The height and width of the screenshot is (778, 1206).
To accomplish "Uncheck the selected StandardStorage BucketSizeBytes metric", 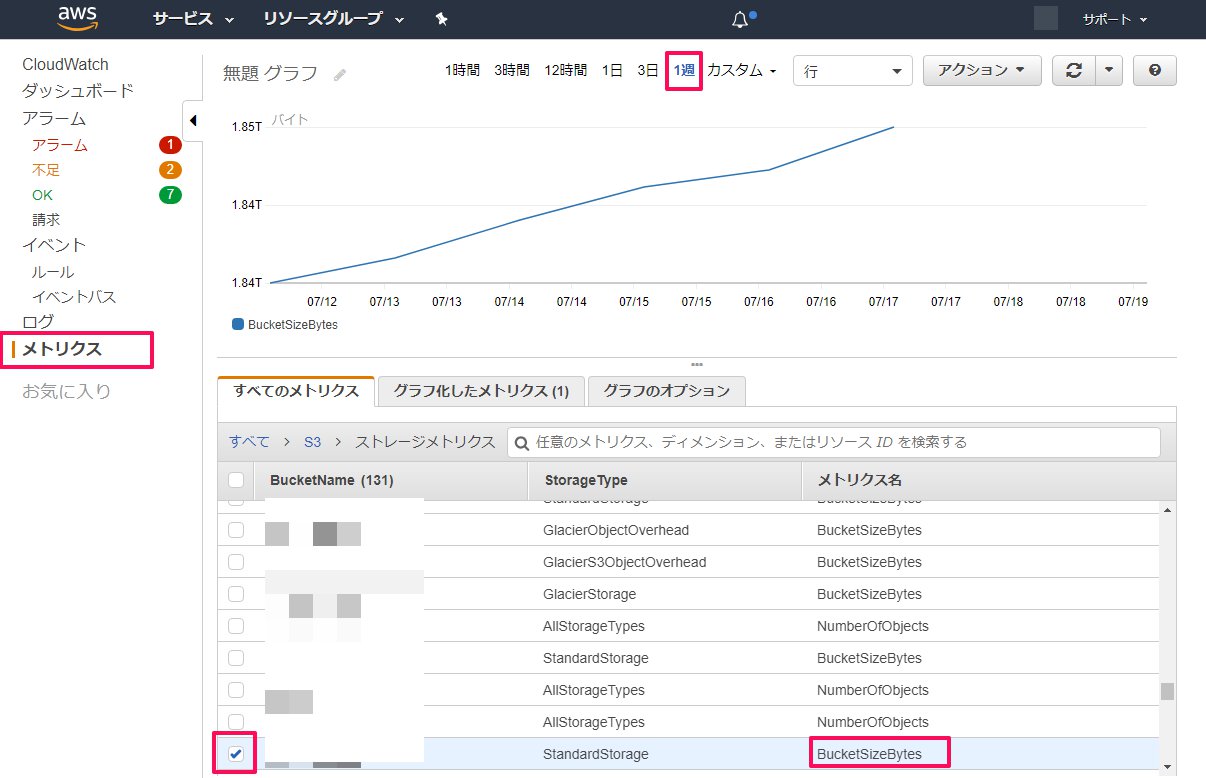I will 234,754.
